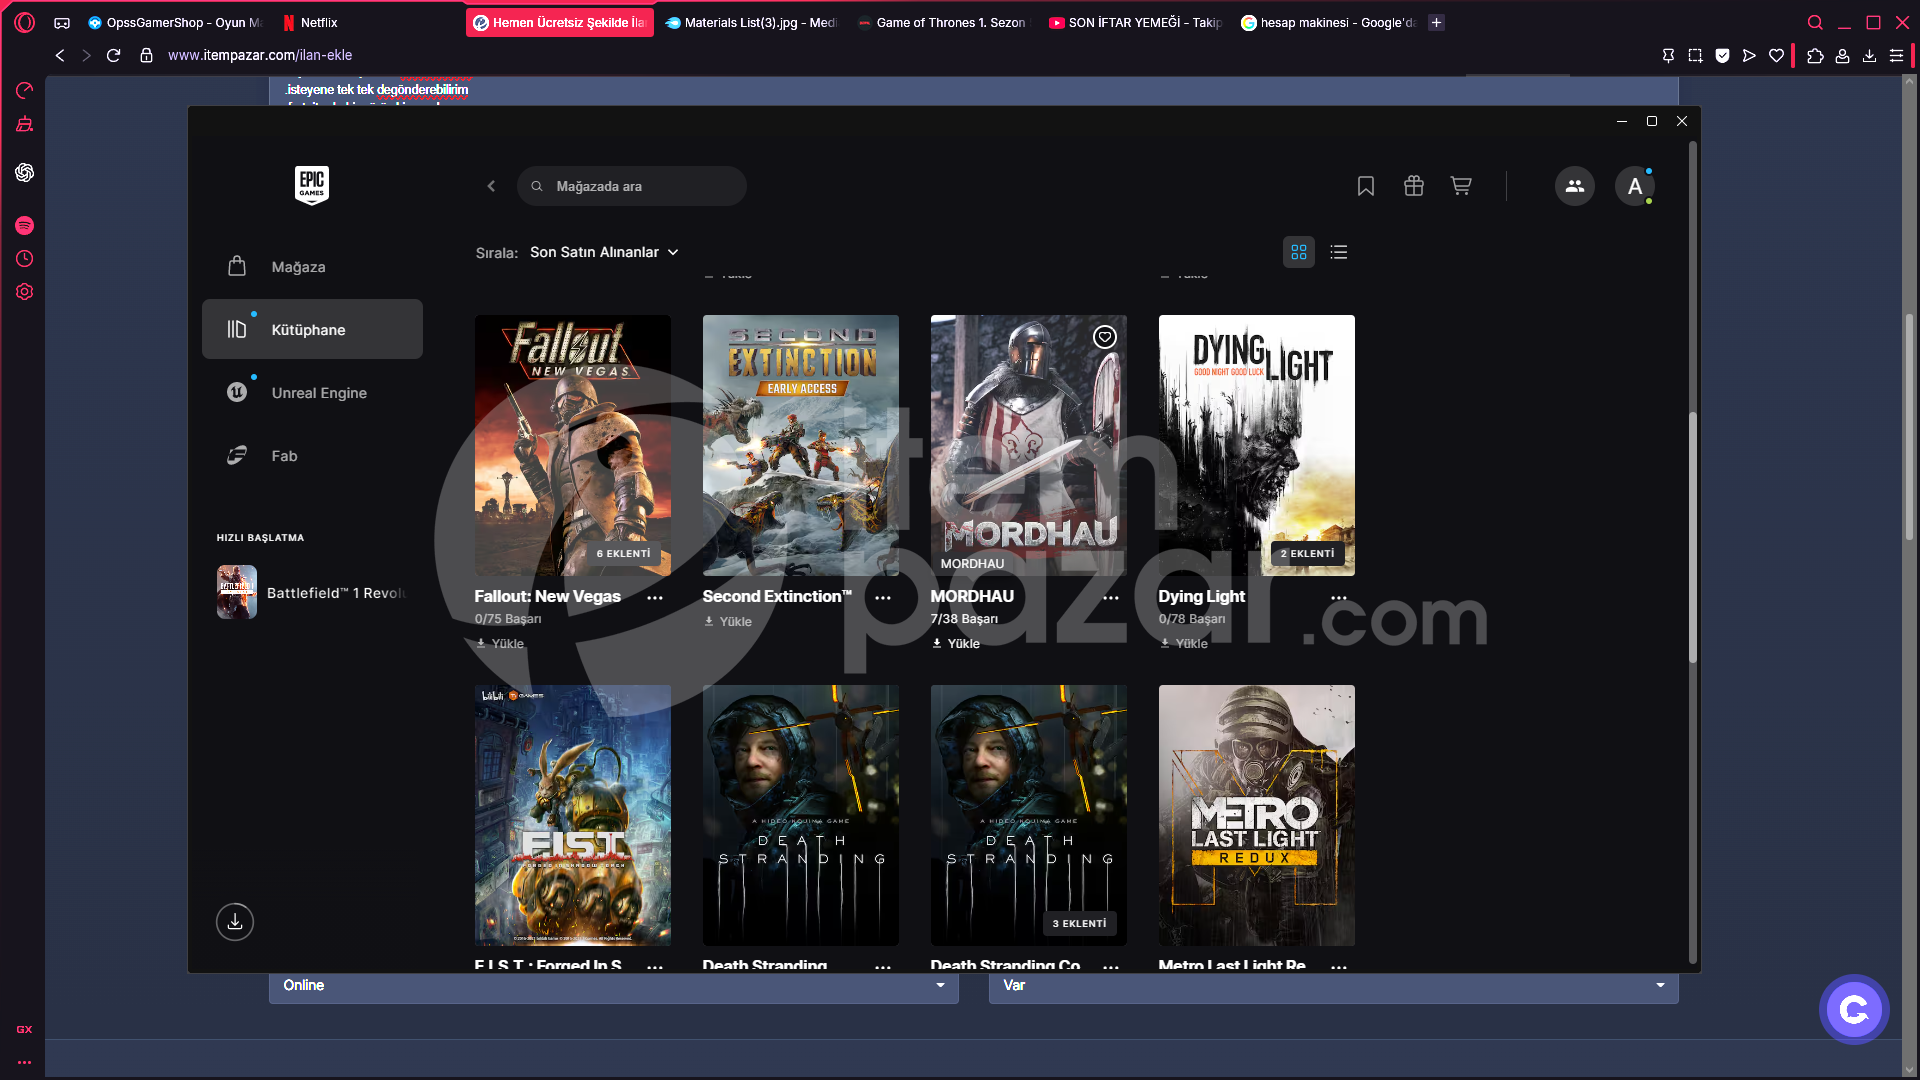Switch library to grid view
The width and height of the screenshot is (1920, 1080).
point(1299,252)
